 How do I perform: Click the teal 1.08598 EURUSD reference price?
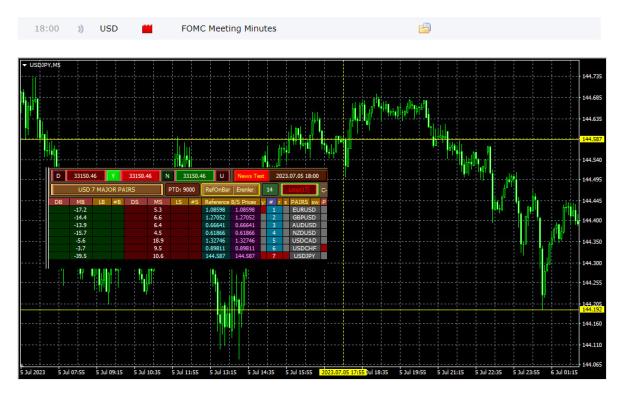tap(216, 210)
